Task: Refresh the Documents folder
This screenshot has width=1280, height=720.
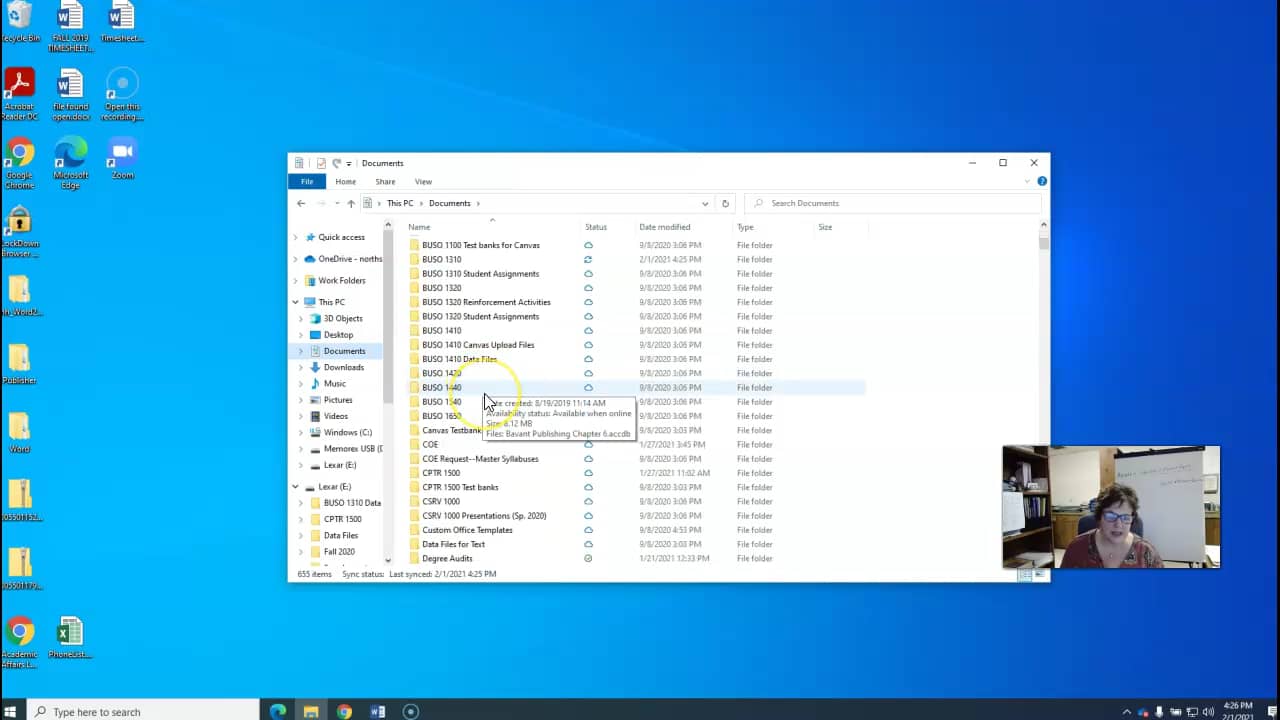Action: tap(725, 203)
